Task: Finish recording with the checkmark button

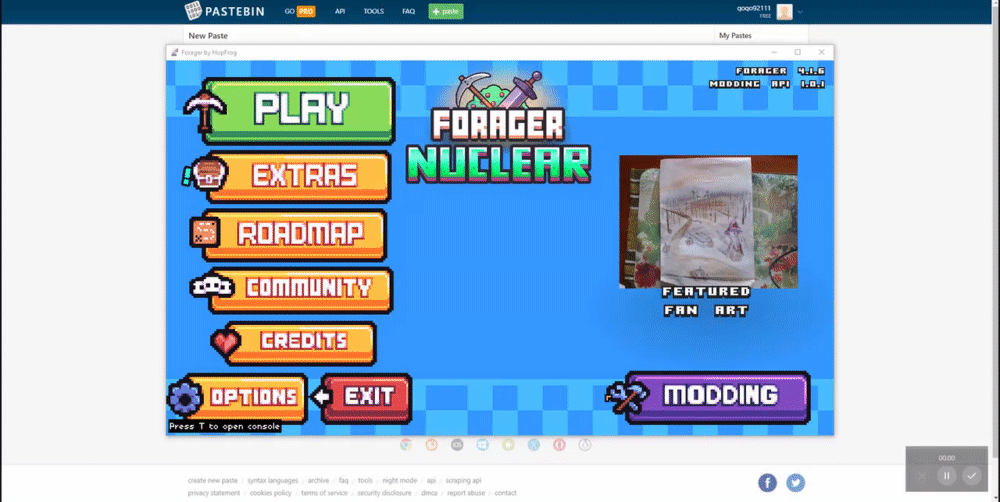Action: click(971, 476)
